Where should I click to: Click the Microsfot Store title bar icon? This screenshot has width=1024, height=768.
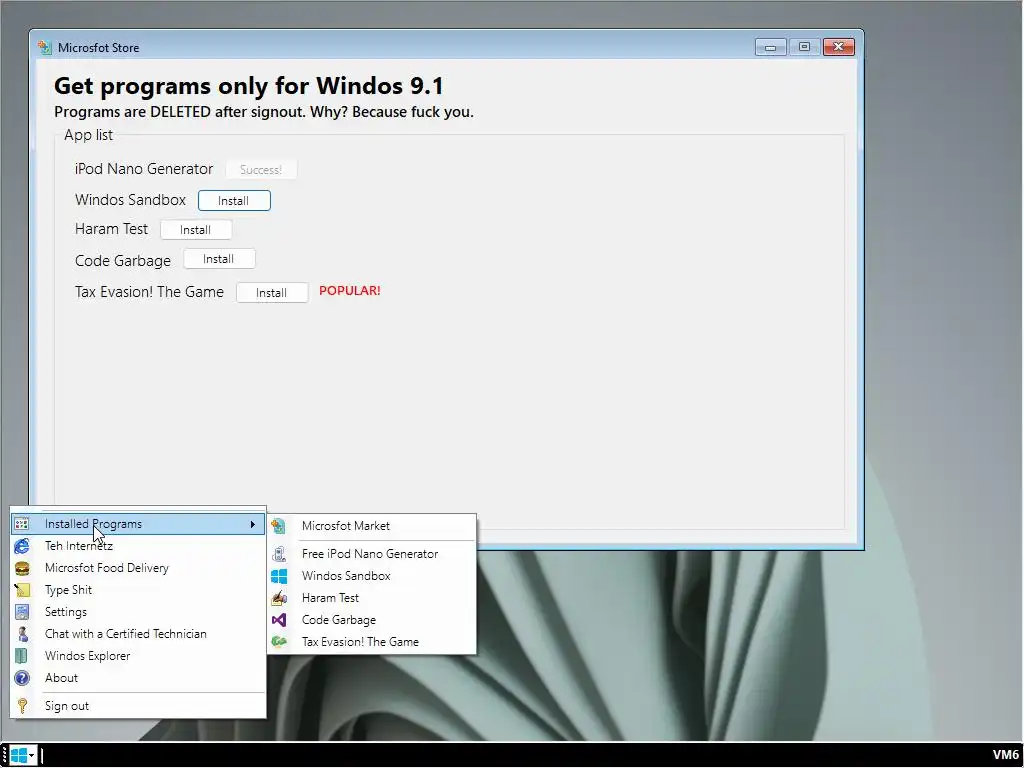(x=44, y=48)
